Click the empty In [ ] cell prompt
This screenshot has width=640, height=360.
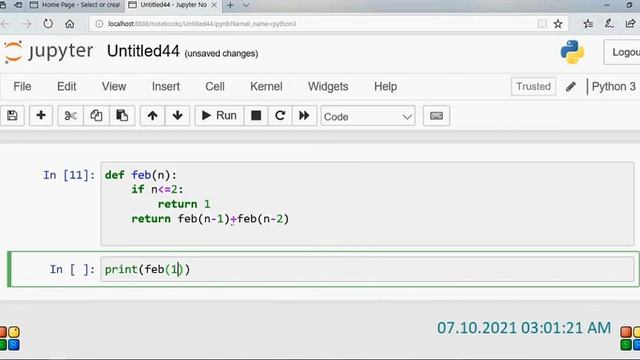click(x=72, y=269)
